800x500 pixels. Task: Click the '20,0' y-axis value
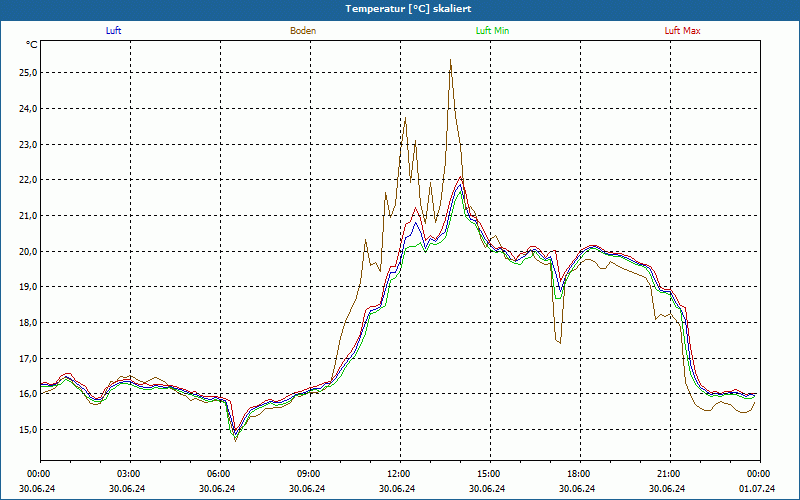[x=28, y=252]
